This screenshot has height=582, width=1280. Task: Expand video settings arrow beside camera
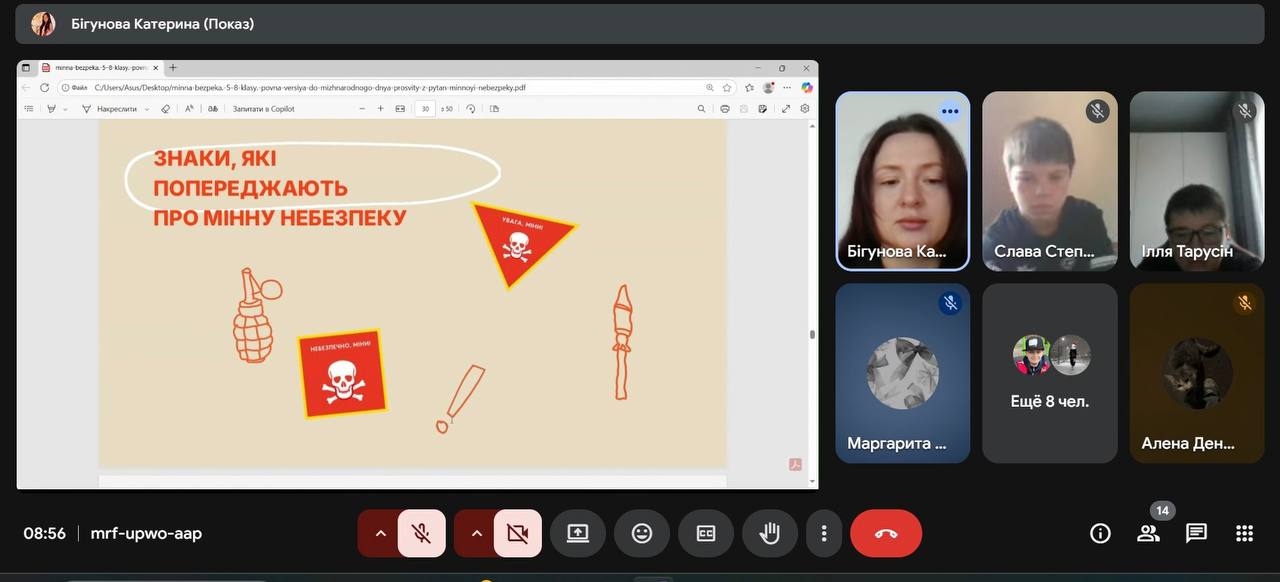coord(476,533)
